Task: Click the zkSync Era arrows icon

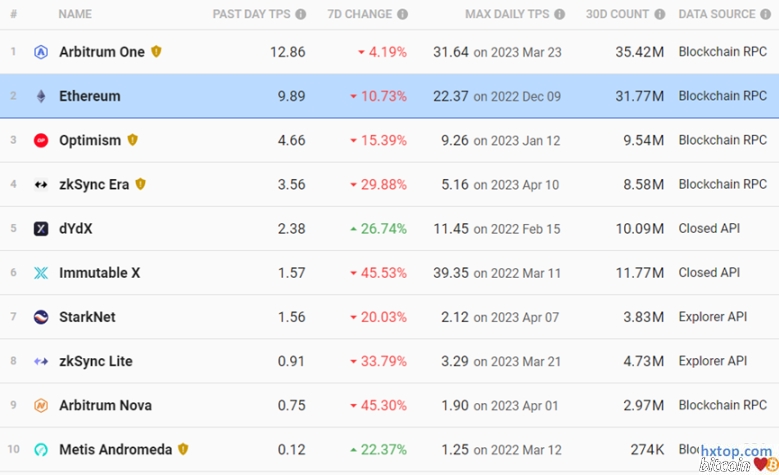Action: click(x=41, y=185)
